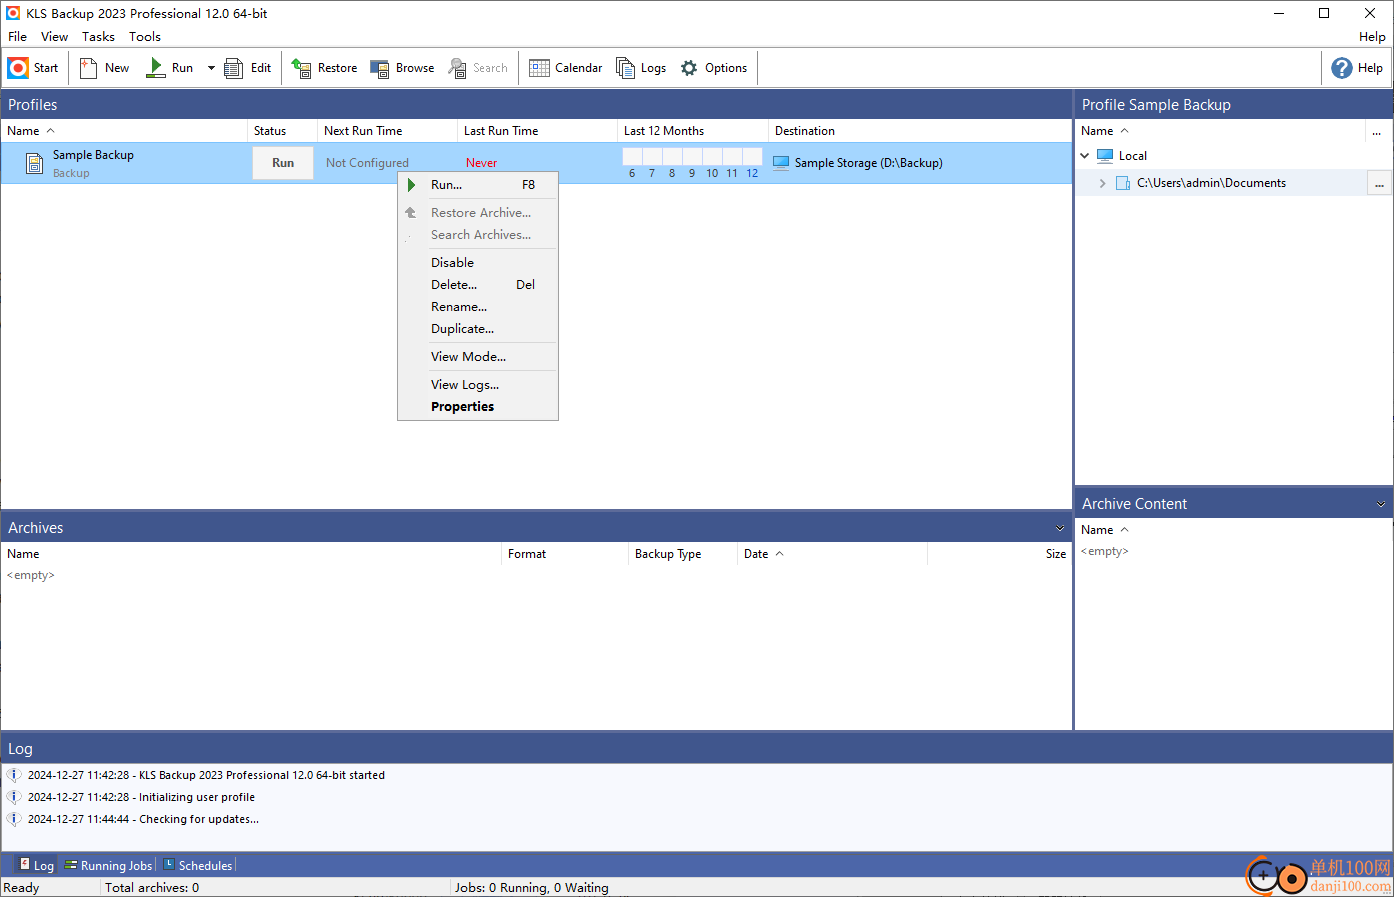
Task: Click the Local computer icon
Action: click(1105, 156)
